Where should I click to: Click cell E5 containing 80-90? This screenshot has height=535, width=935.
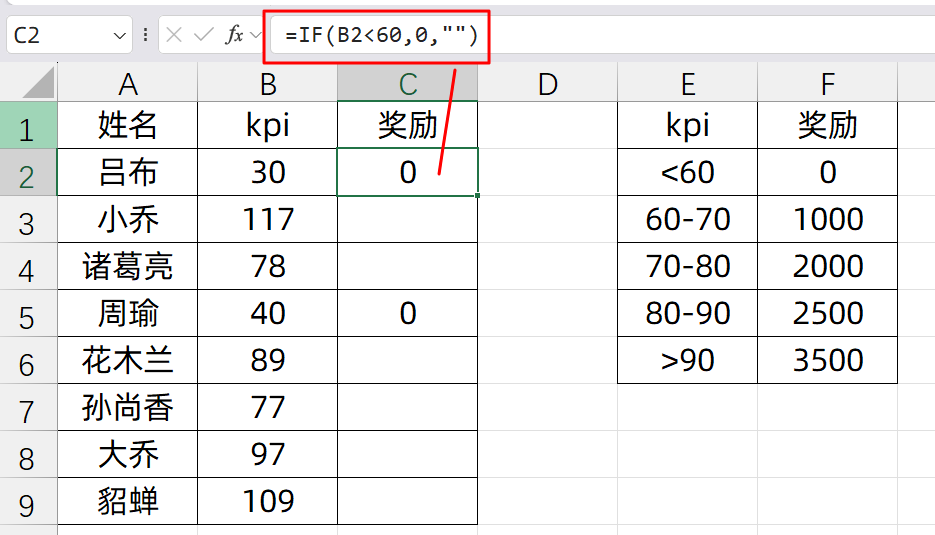point(688,314)
